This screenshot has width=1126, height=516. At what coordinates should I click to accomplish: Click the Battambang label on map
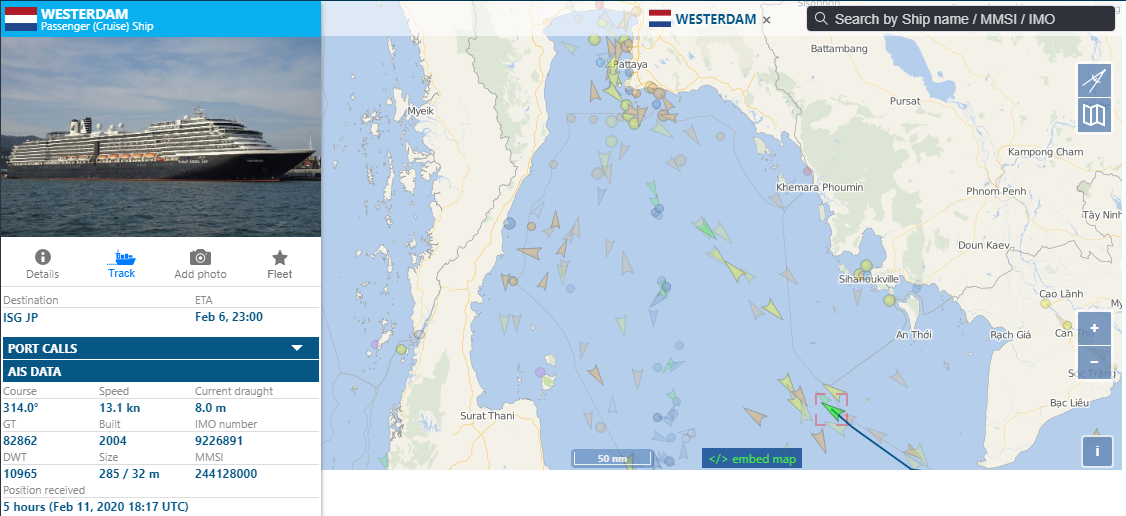pos(839,49)
